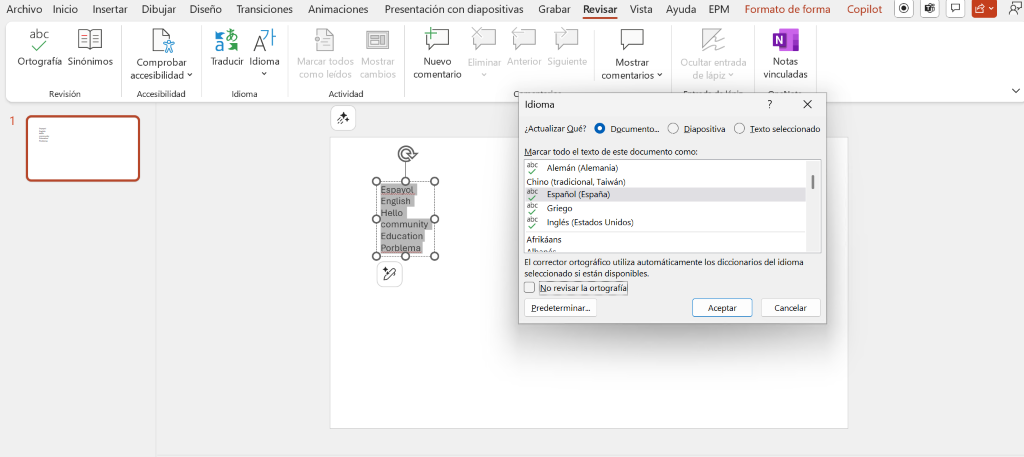Expand Ocultar entrada de lápiz dropdown
This screenshot has height=457, width=1024.
731,75
